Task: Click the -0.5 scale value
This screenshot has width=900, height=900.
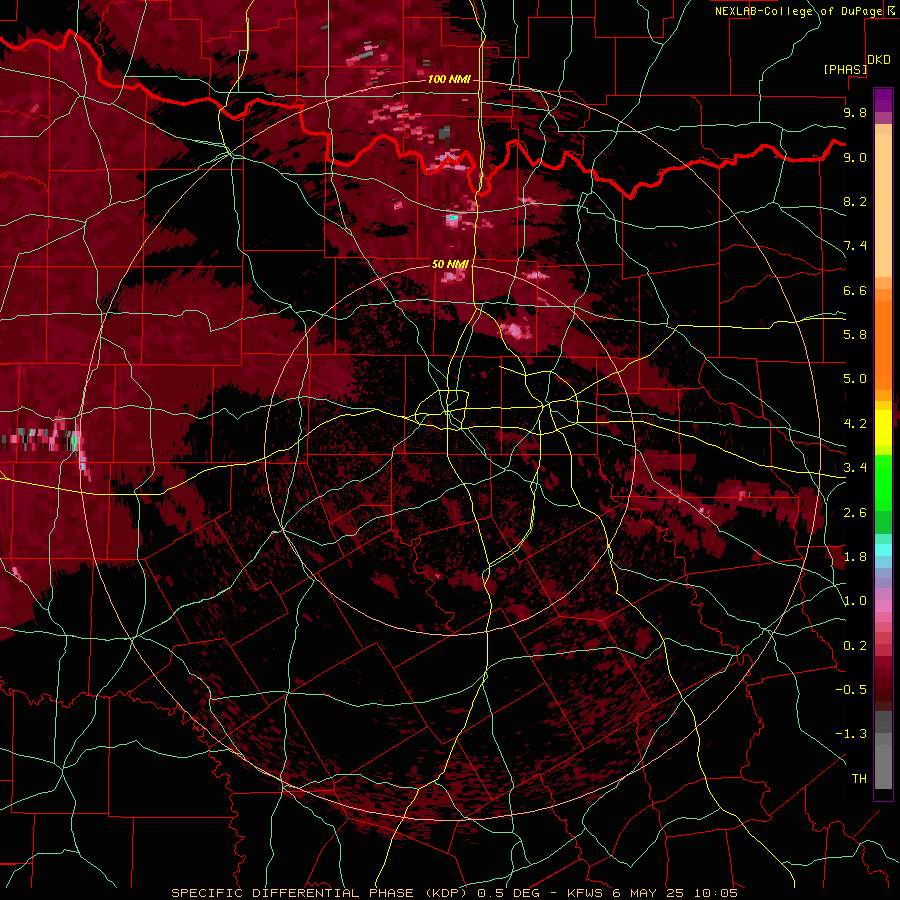Action: [851, 689]
